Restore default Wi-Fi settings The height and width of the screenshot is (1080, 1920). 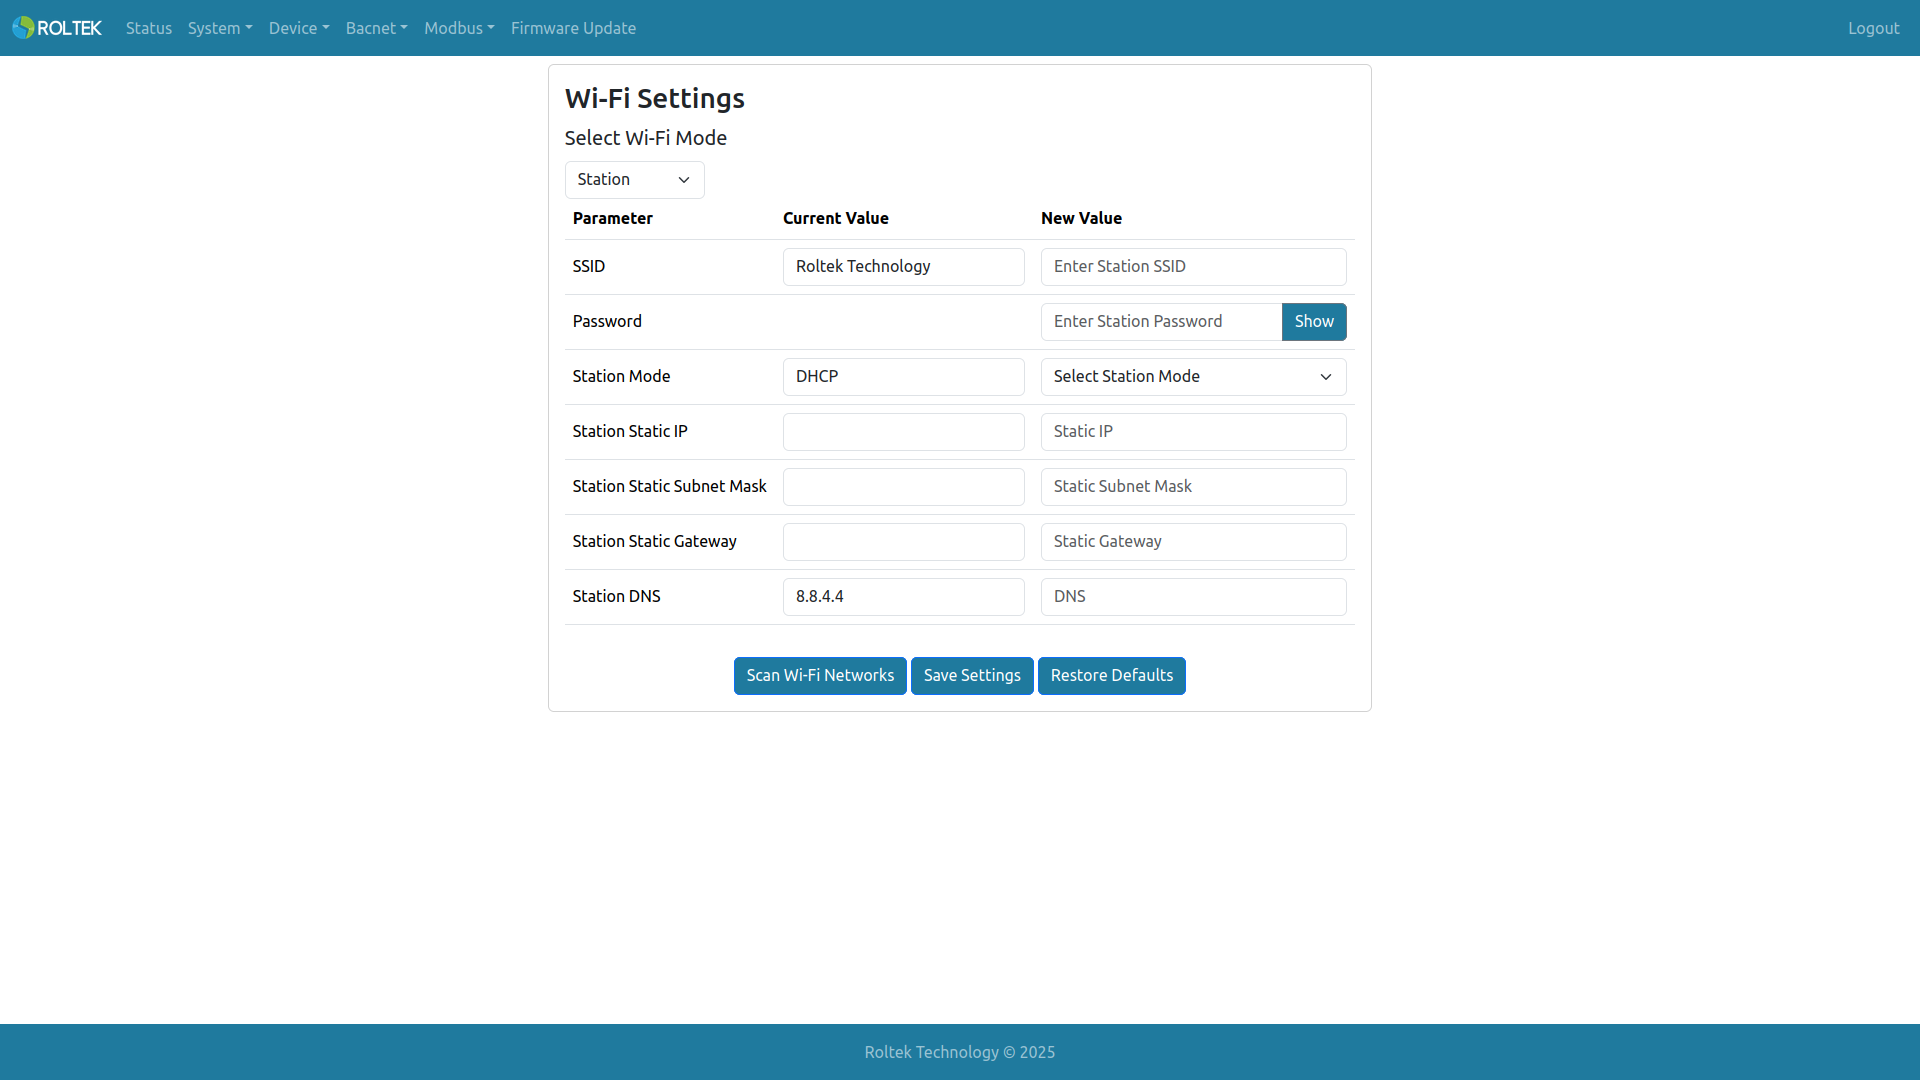pos(1111,676)
